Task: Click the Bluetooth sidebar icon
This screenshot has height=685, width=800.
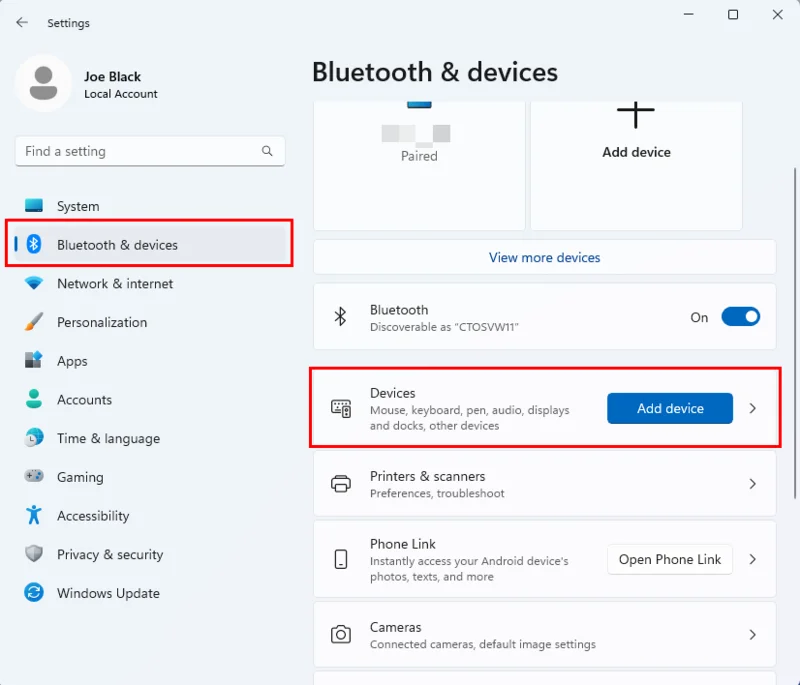Action: (34, 244)
